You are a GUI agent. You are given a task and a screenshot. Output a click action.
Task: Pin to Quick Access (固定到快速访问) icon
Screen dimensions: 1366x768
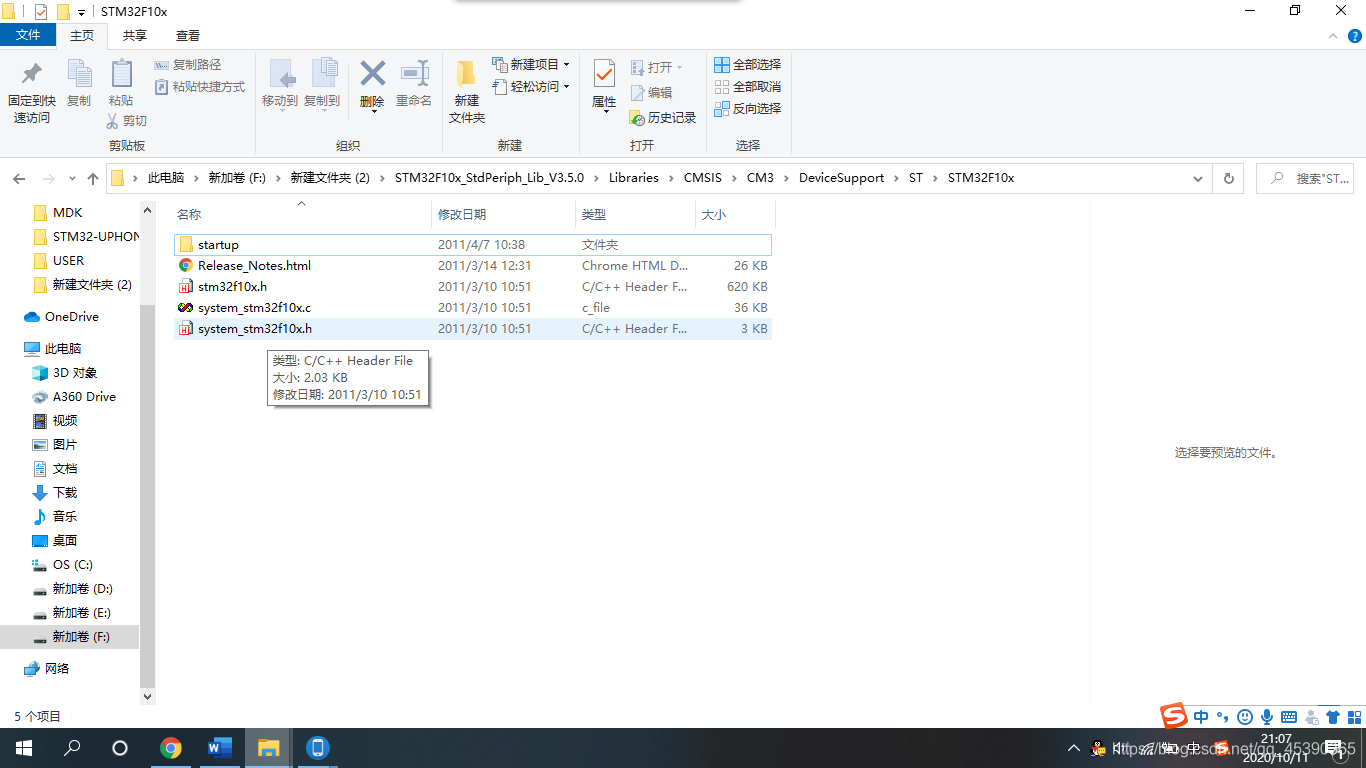[32, 91]
